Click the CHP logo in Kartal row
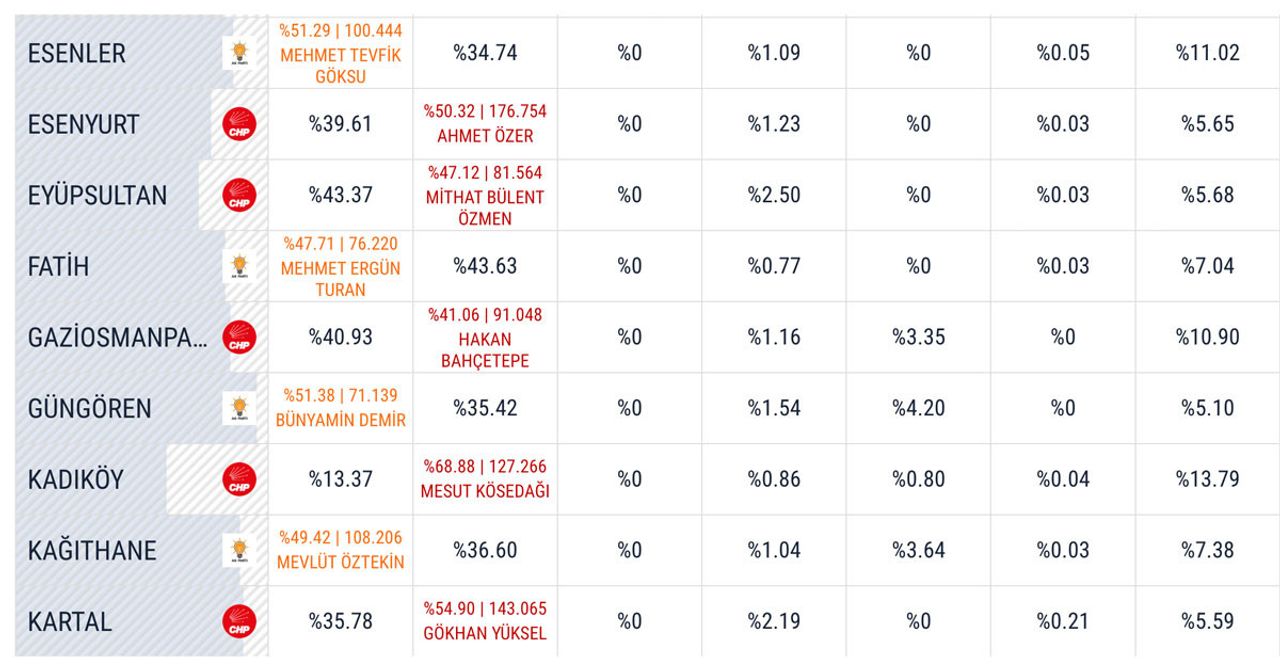This screenshot has height=670, width=1280. [239, 621]
